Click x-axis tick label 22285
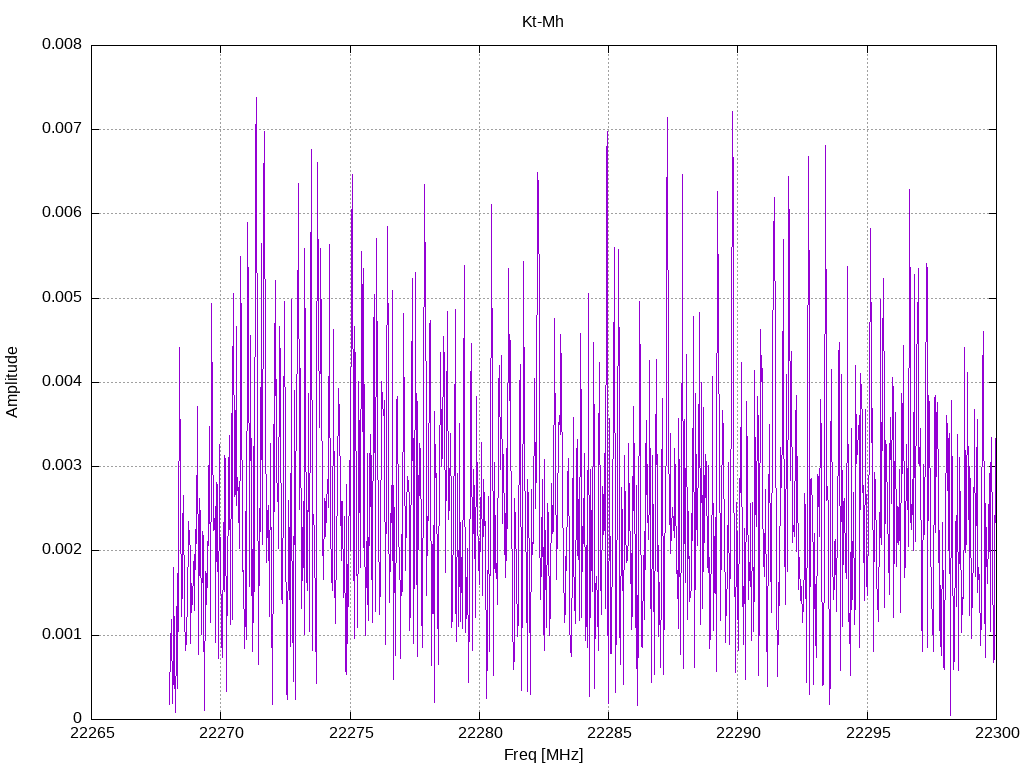This screenshot has height=768, width=1024. 609,733
